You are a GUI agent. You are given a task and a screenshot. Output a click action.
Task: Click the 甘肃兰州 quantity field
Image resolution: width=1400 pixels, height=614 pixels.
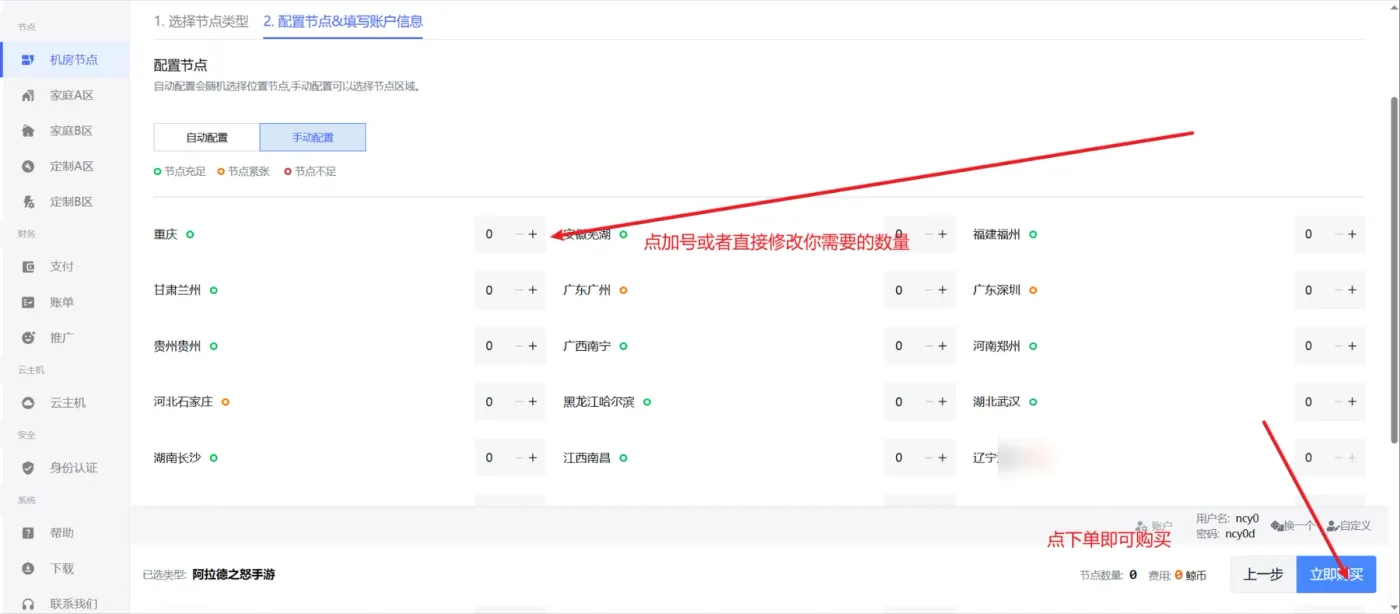[x=490, y=290]
